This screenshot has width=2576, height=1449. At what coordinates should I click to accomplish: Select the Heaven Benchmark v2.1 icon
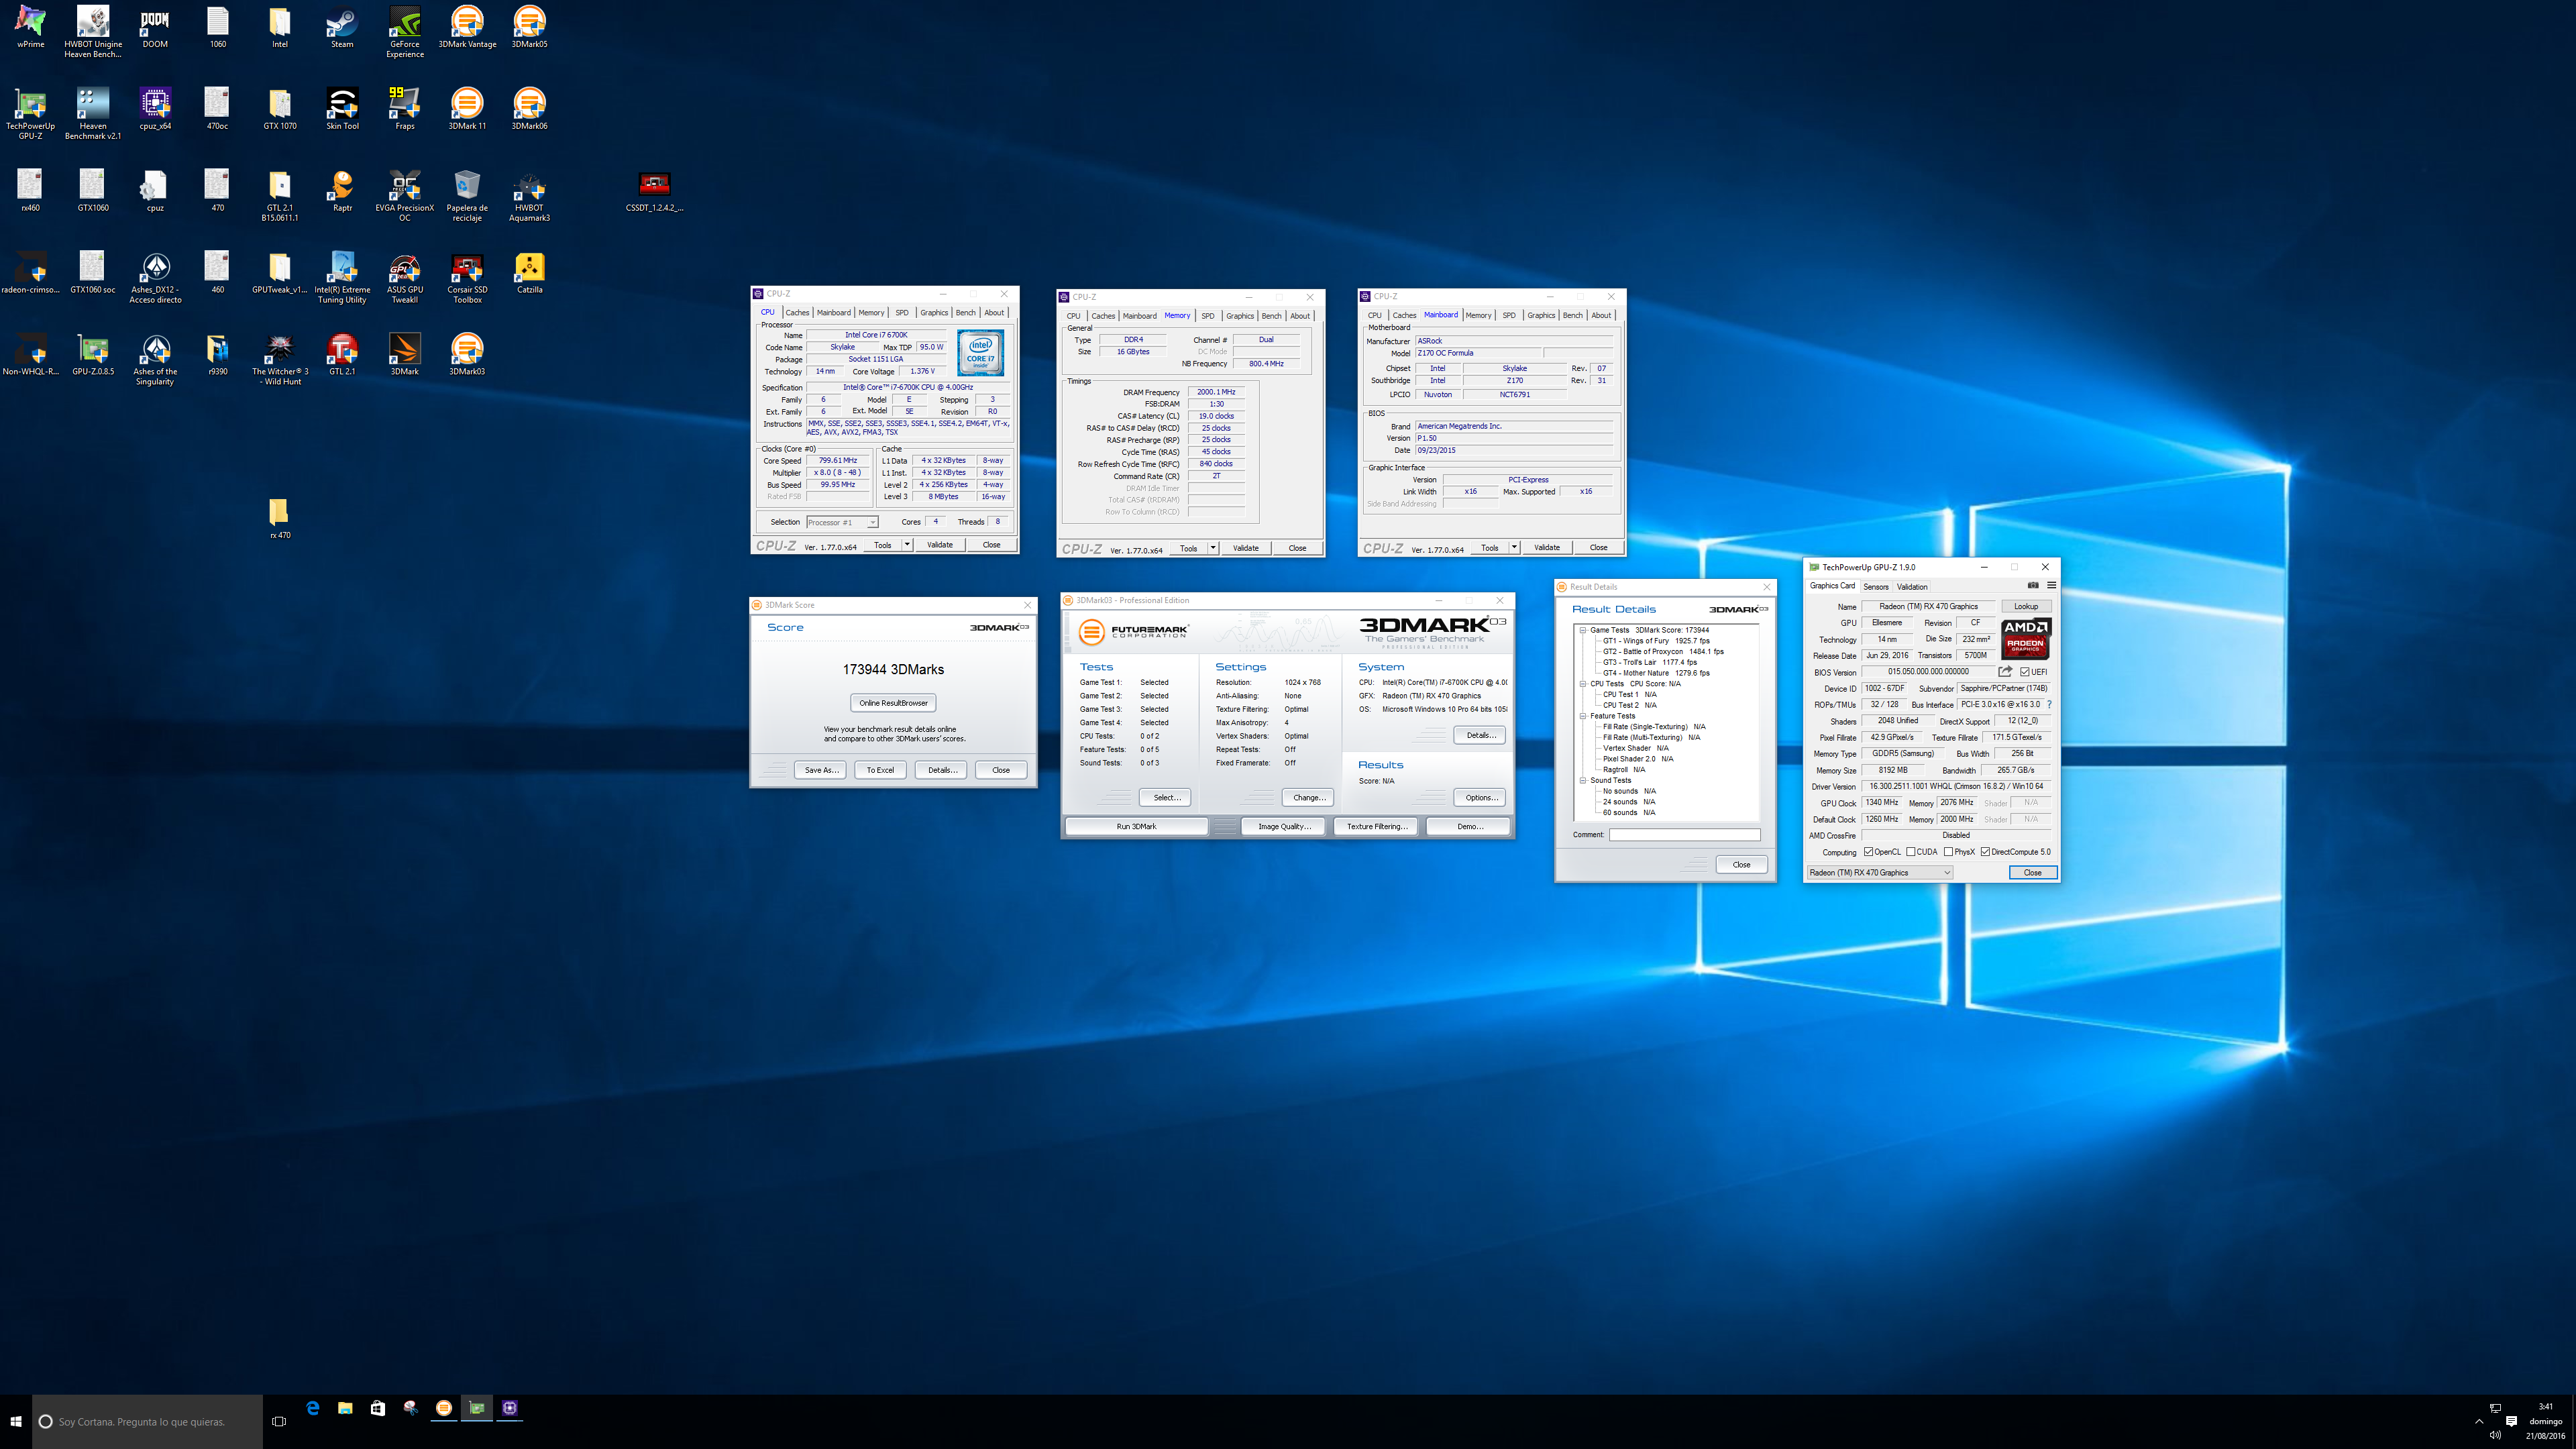click(93, 113)
